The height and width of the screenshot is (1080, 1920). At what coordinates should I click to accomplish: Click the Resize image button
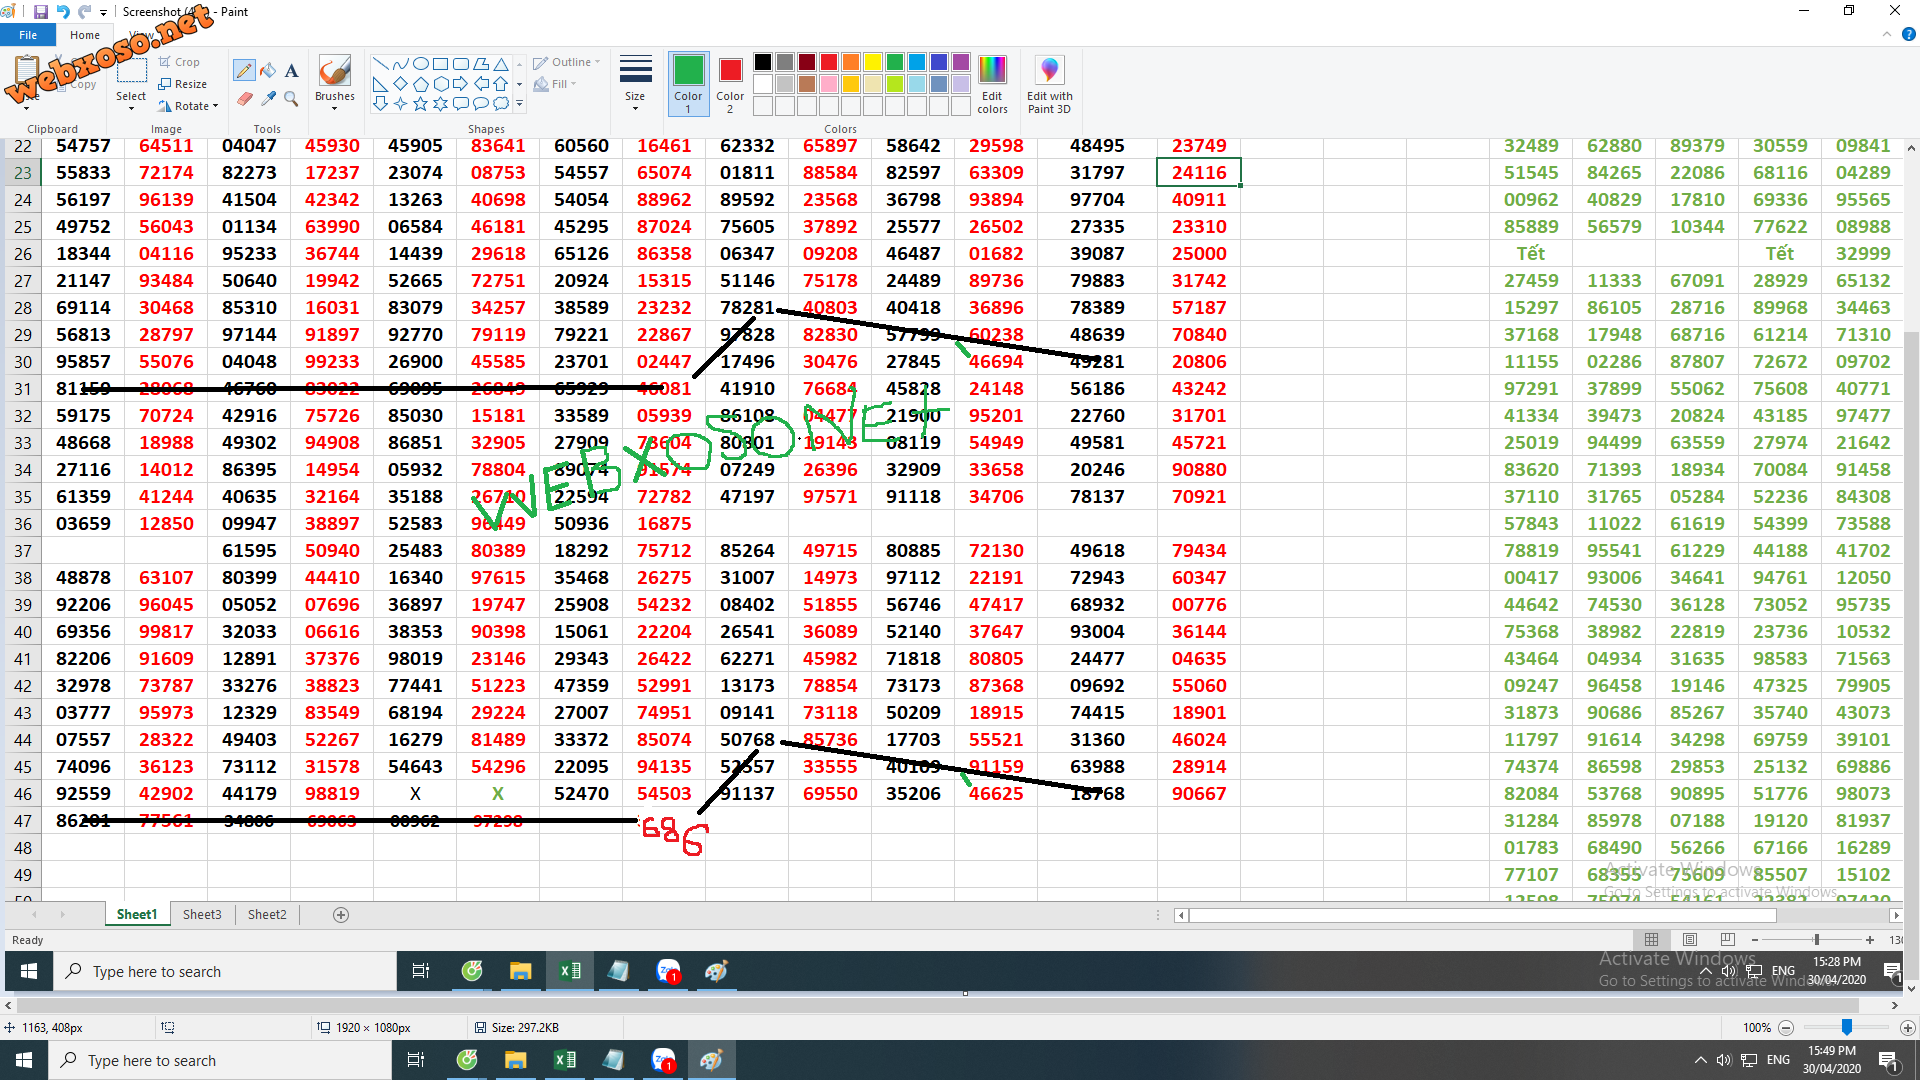tap(183, 84)
